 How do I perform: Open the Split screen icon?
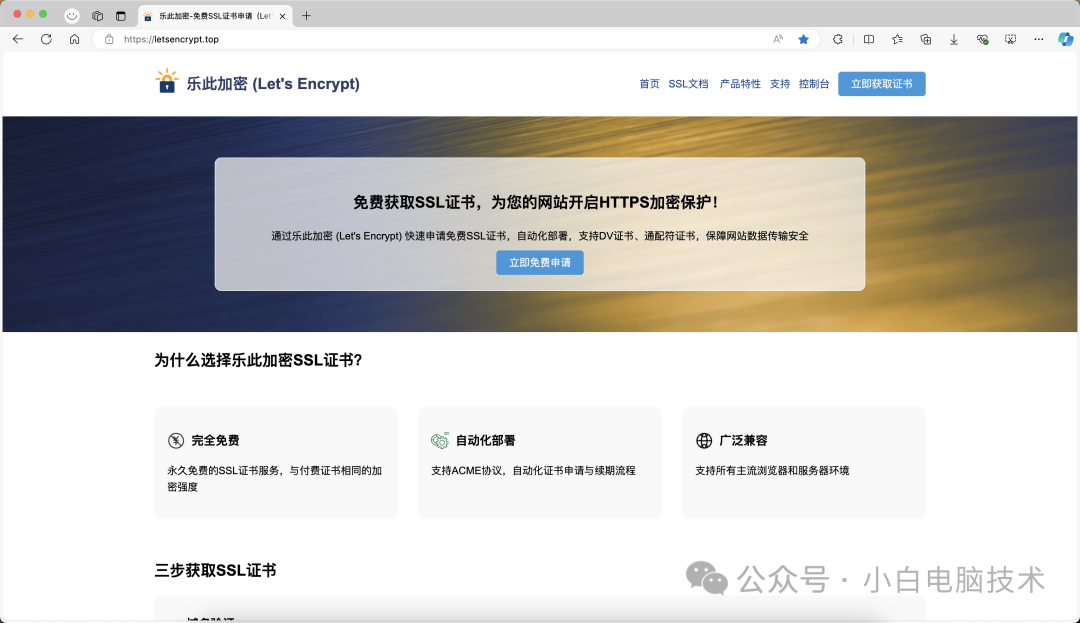[x=869, y=39]
